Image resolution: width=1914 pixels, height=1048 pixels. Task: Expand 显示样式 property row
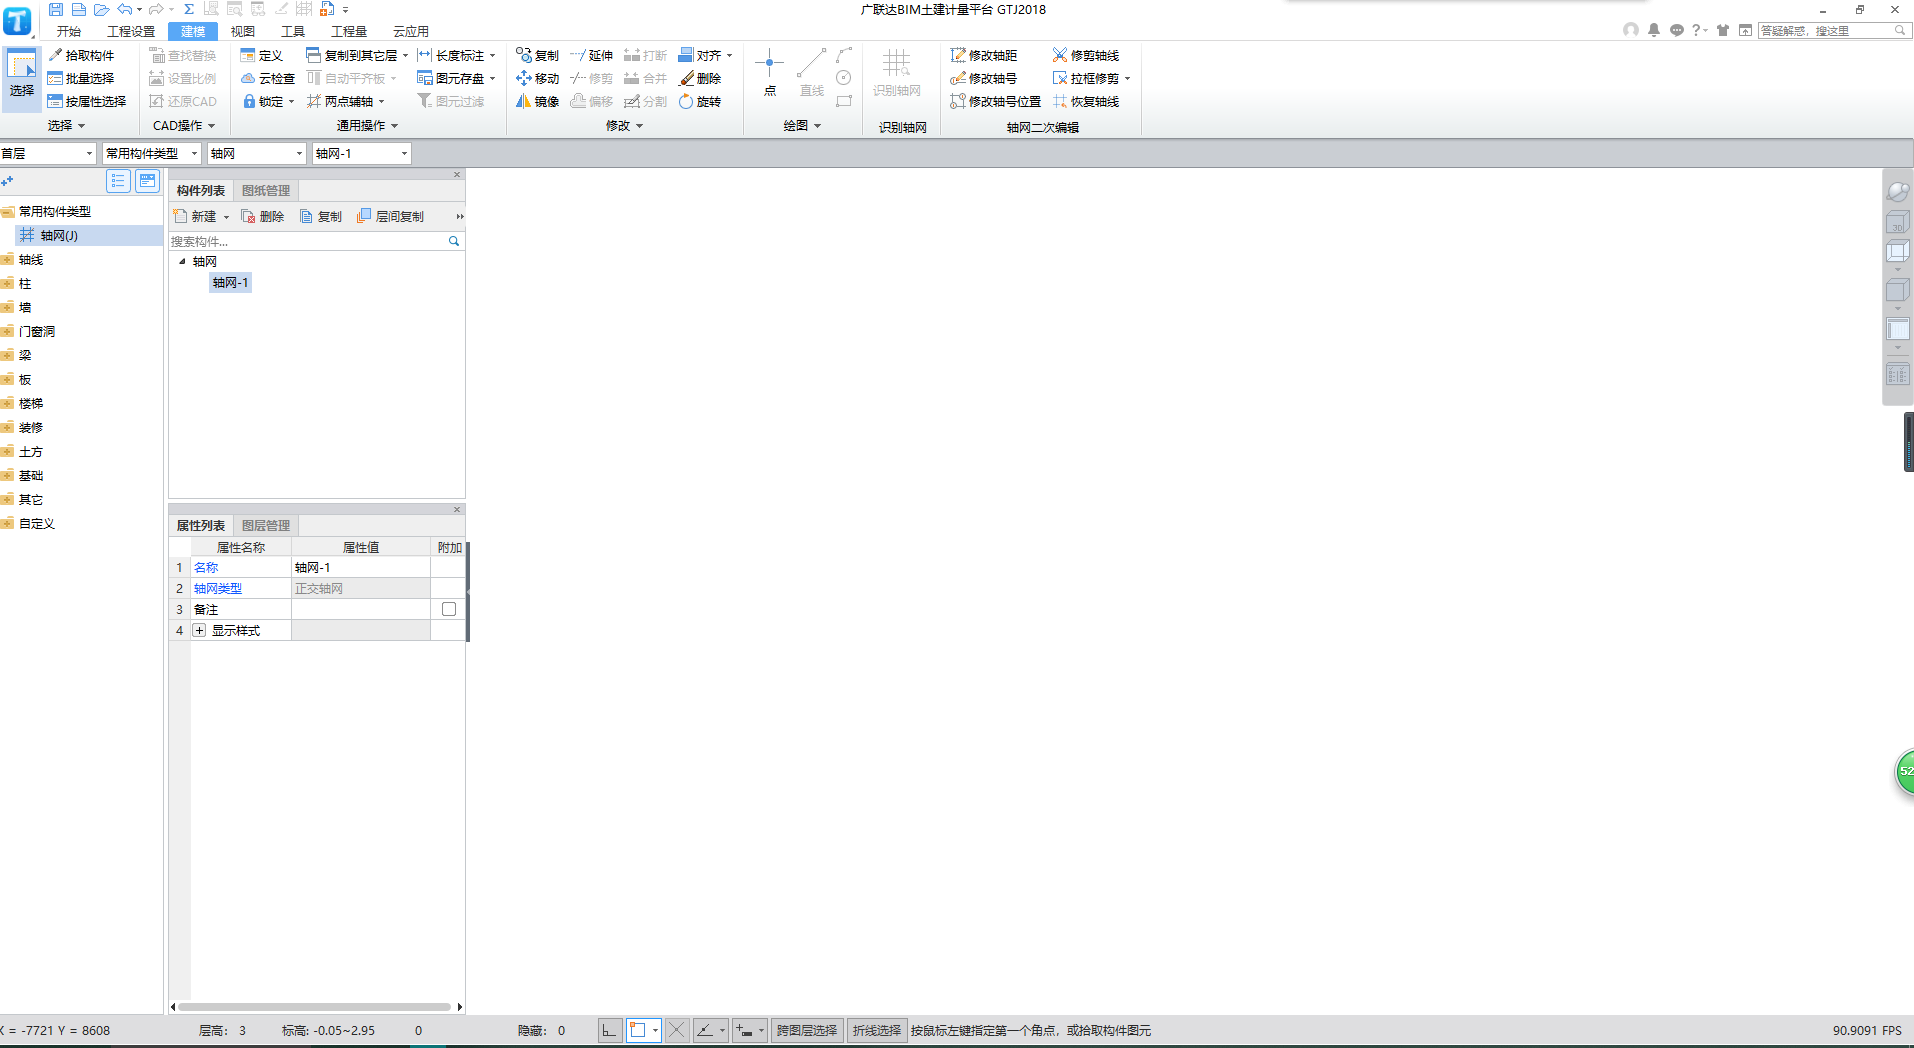tap(199, 630)
